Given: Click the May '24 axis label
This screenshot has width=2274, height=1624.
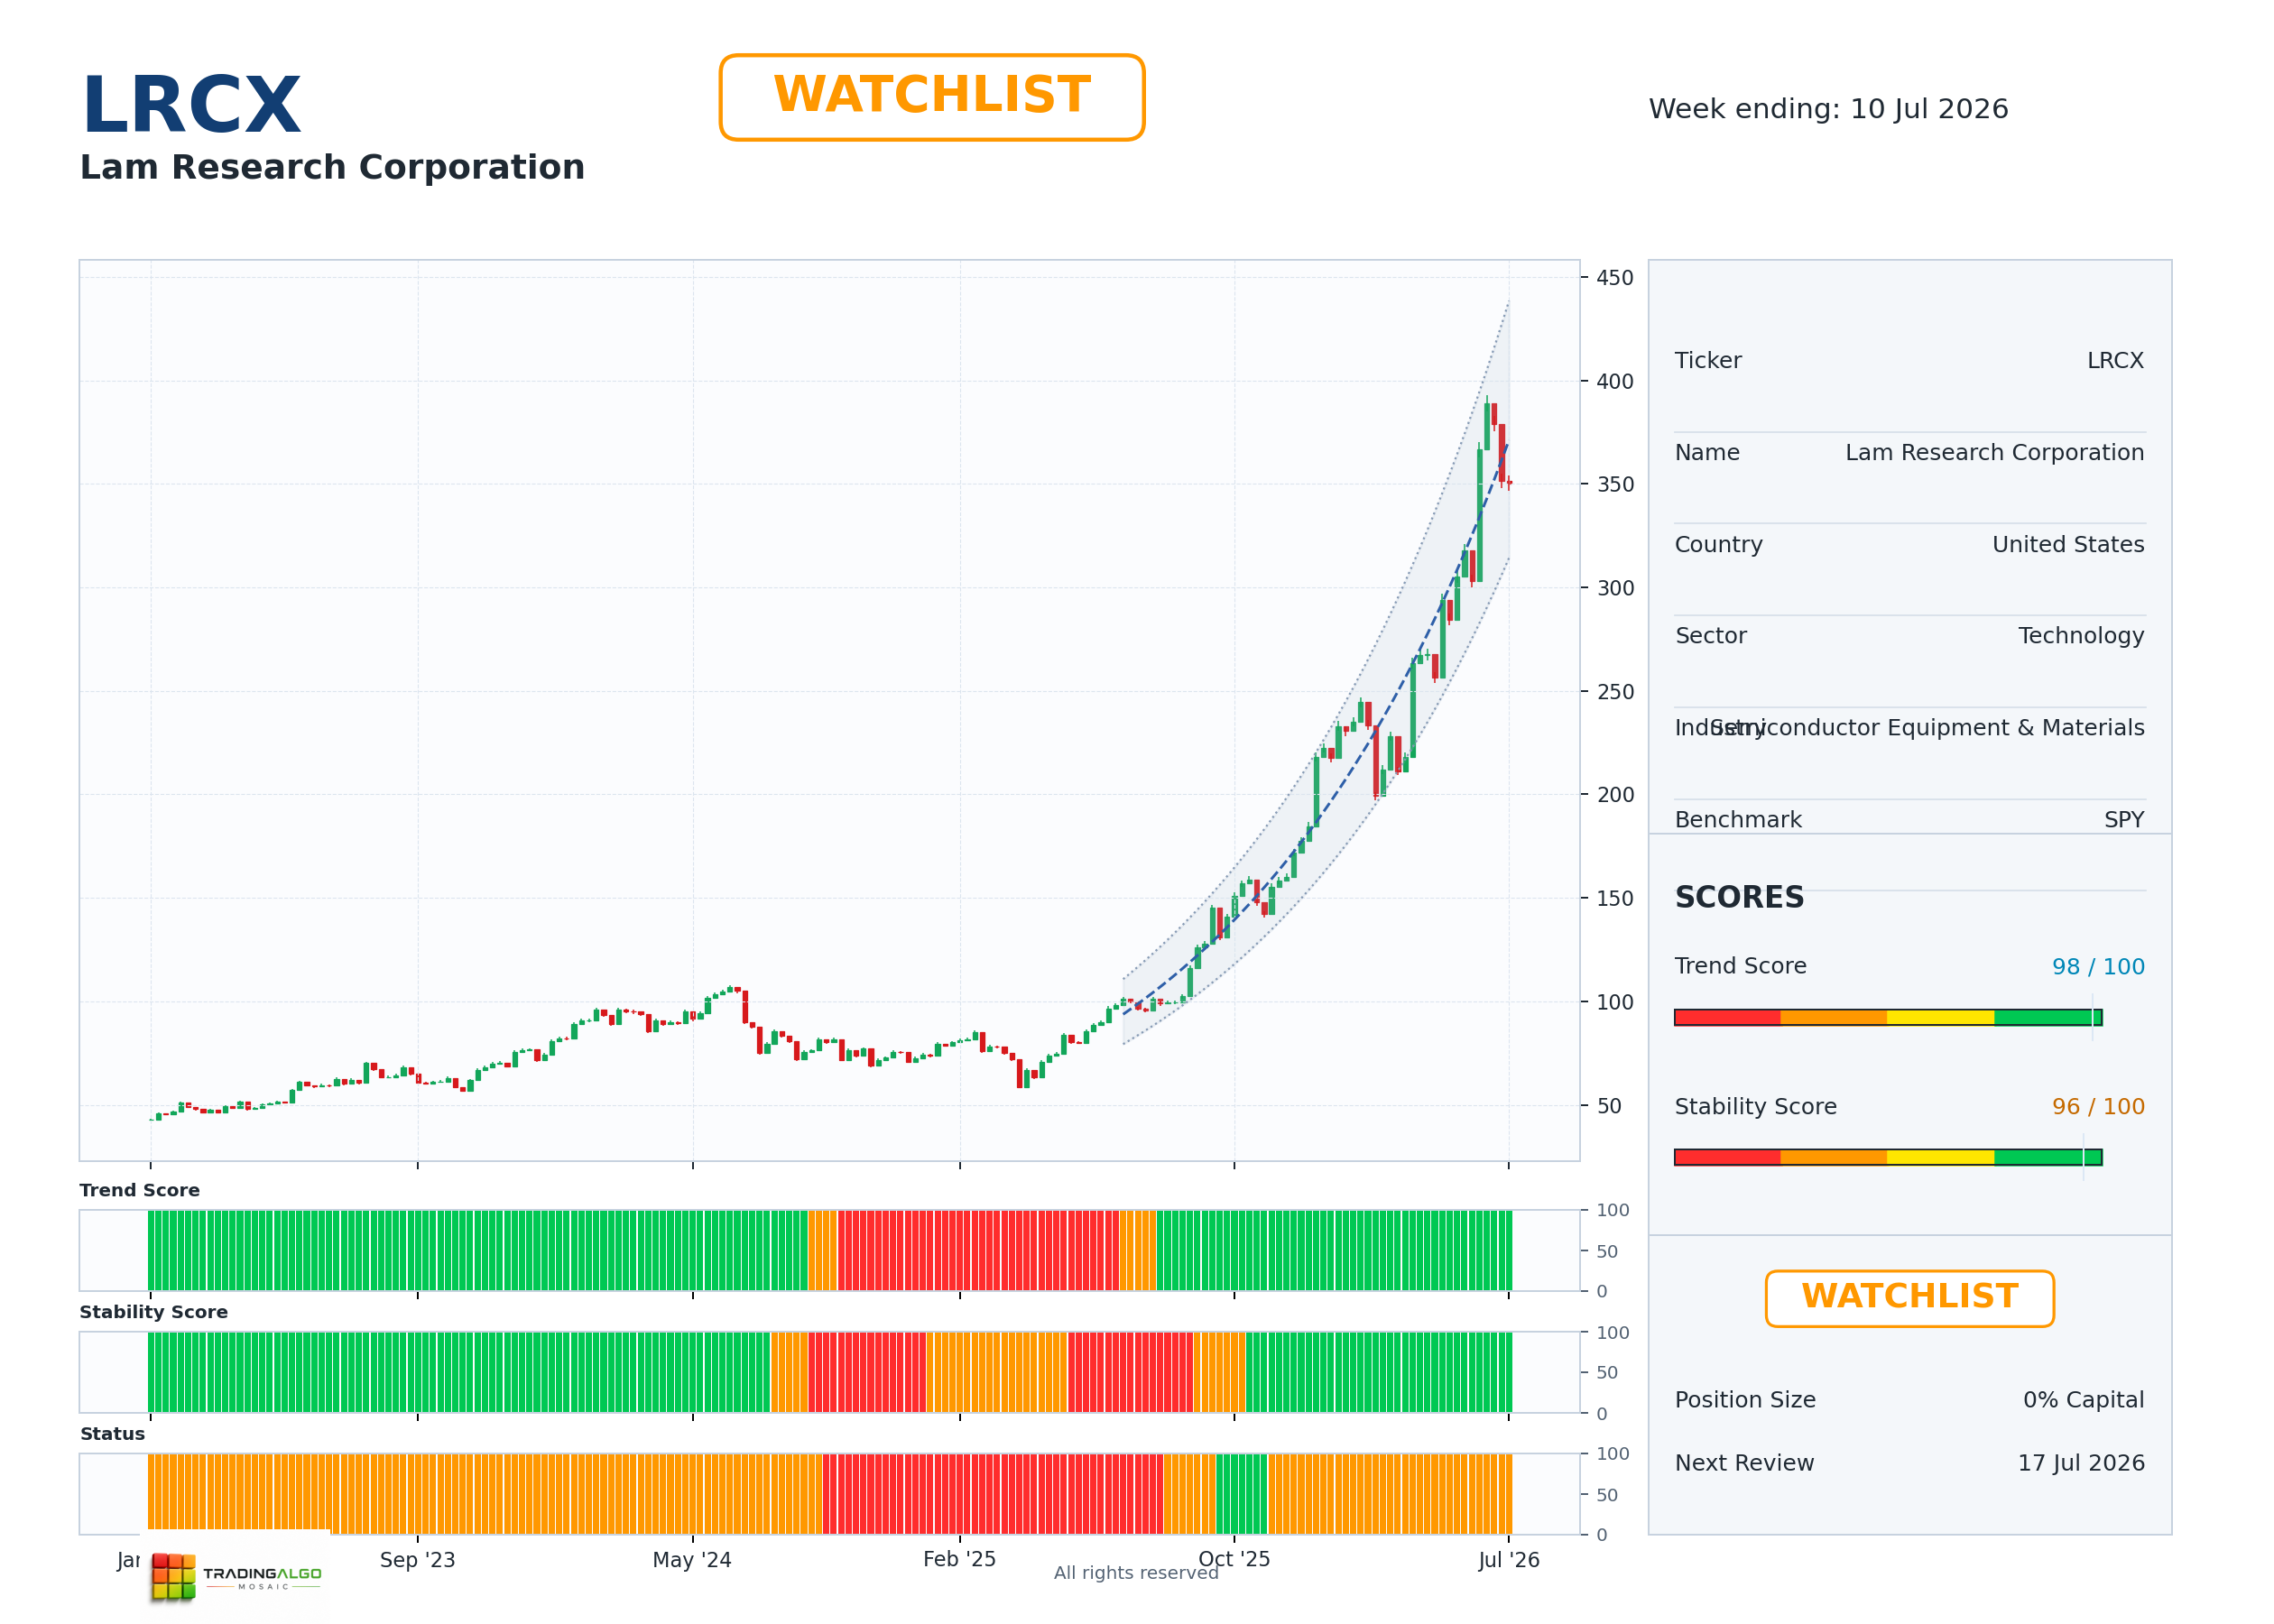Looking at the screenshot, I should [692, 1560].
